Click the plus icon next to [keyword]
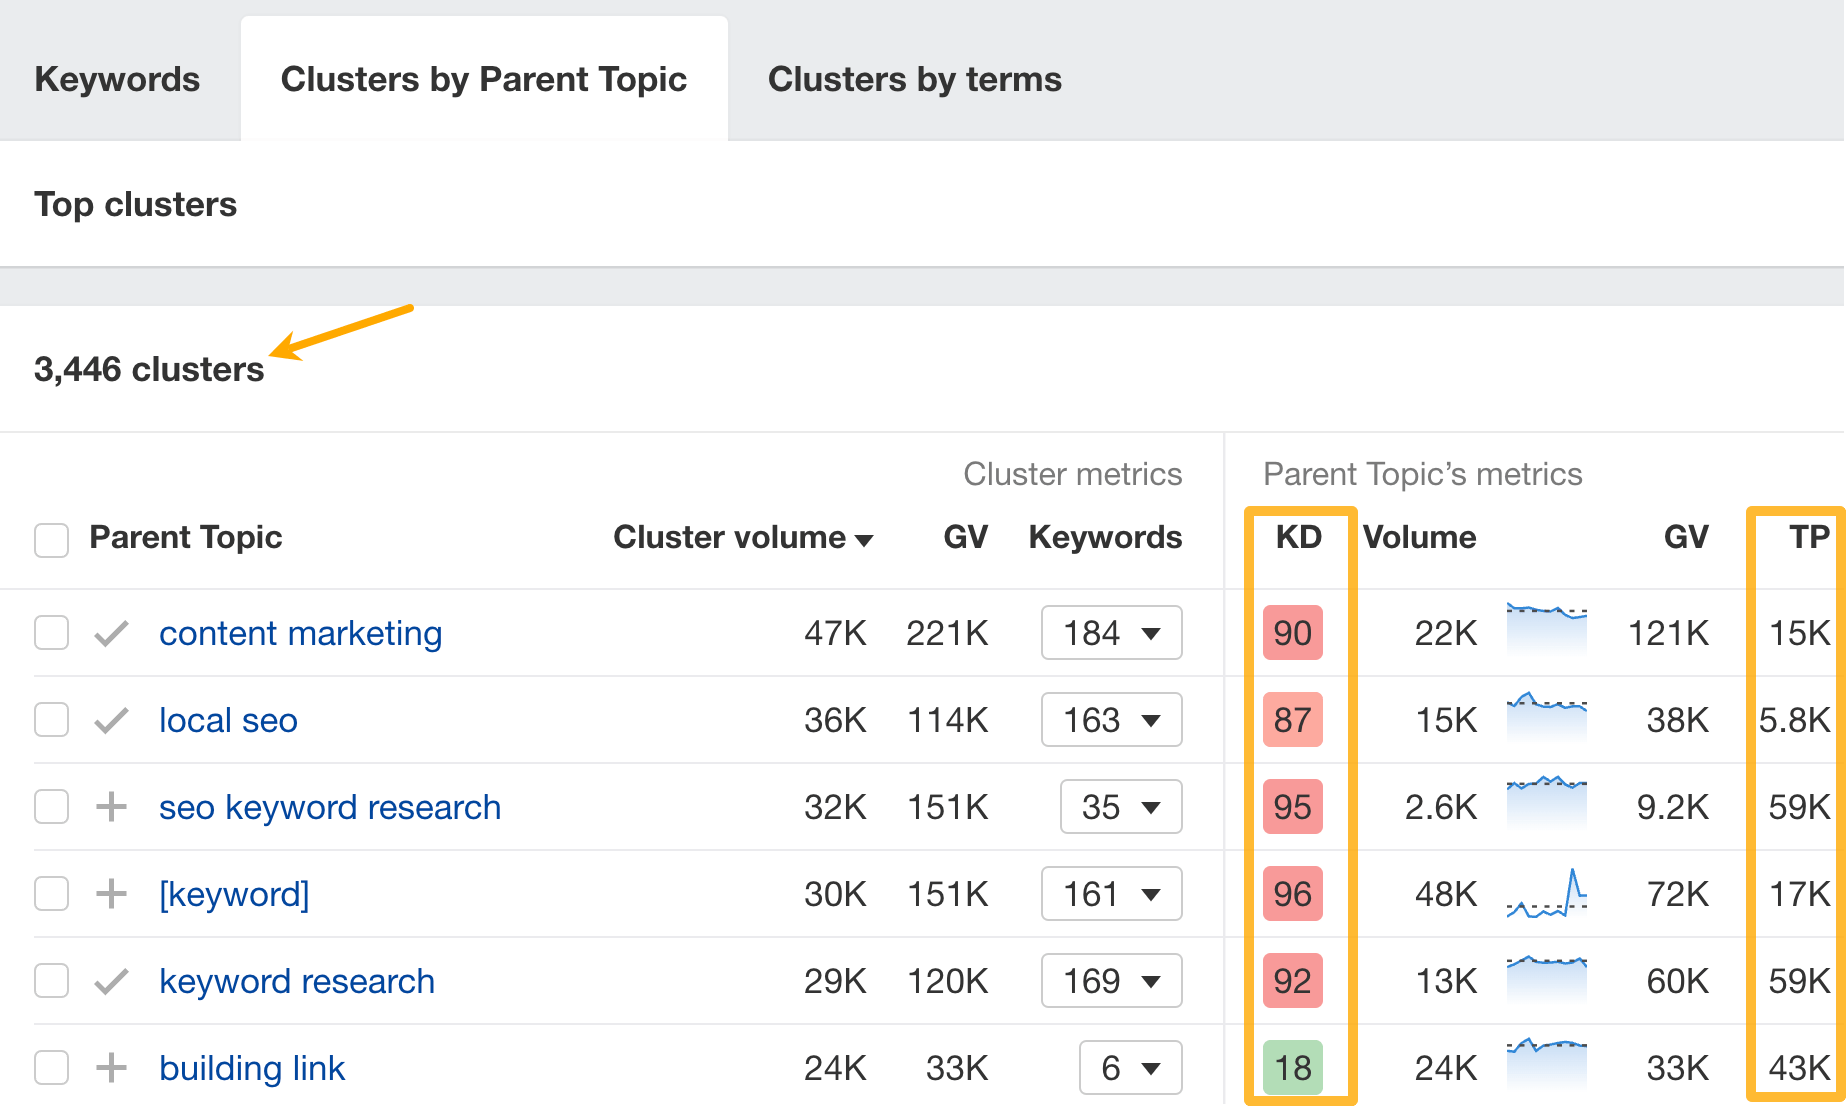1846x1108 pixels. (110, 893)
